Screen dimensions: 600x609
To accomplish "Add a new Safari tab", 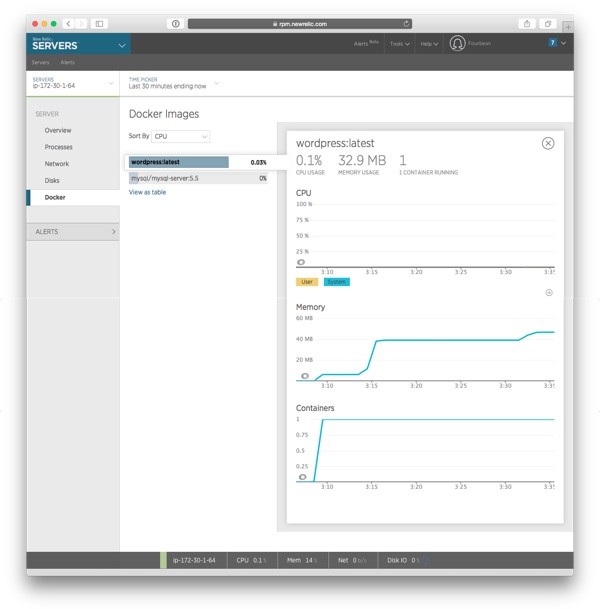I will tap(568, 27).
